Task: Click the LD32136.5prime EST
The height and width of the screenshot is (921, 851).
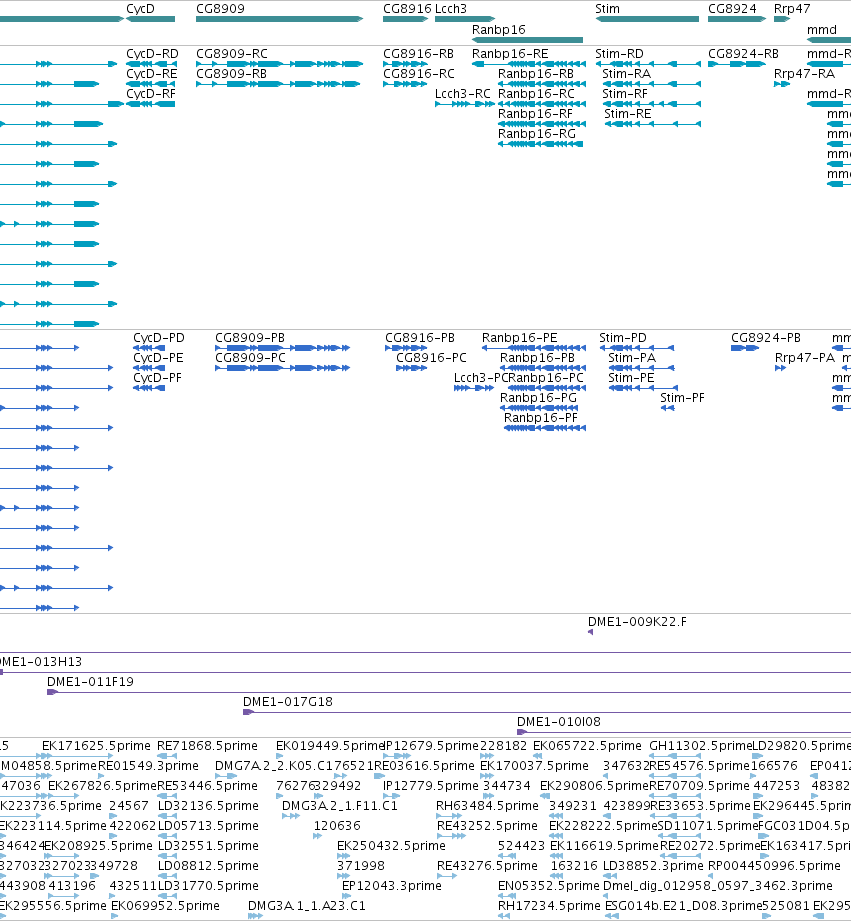Action: tap(167, 816)
